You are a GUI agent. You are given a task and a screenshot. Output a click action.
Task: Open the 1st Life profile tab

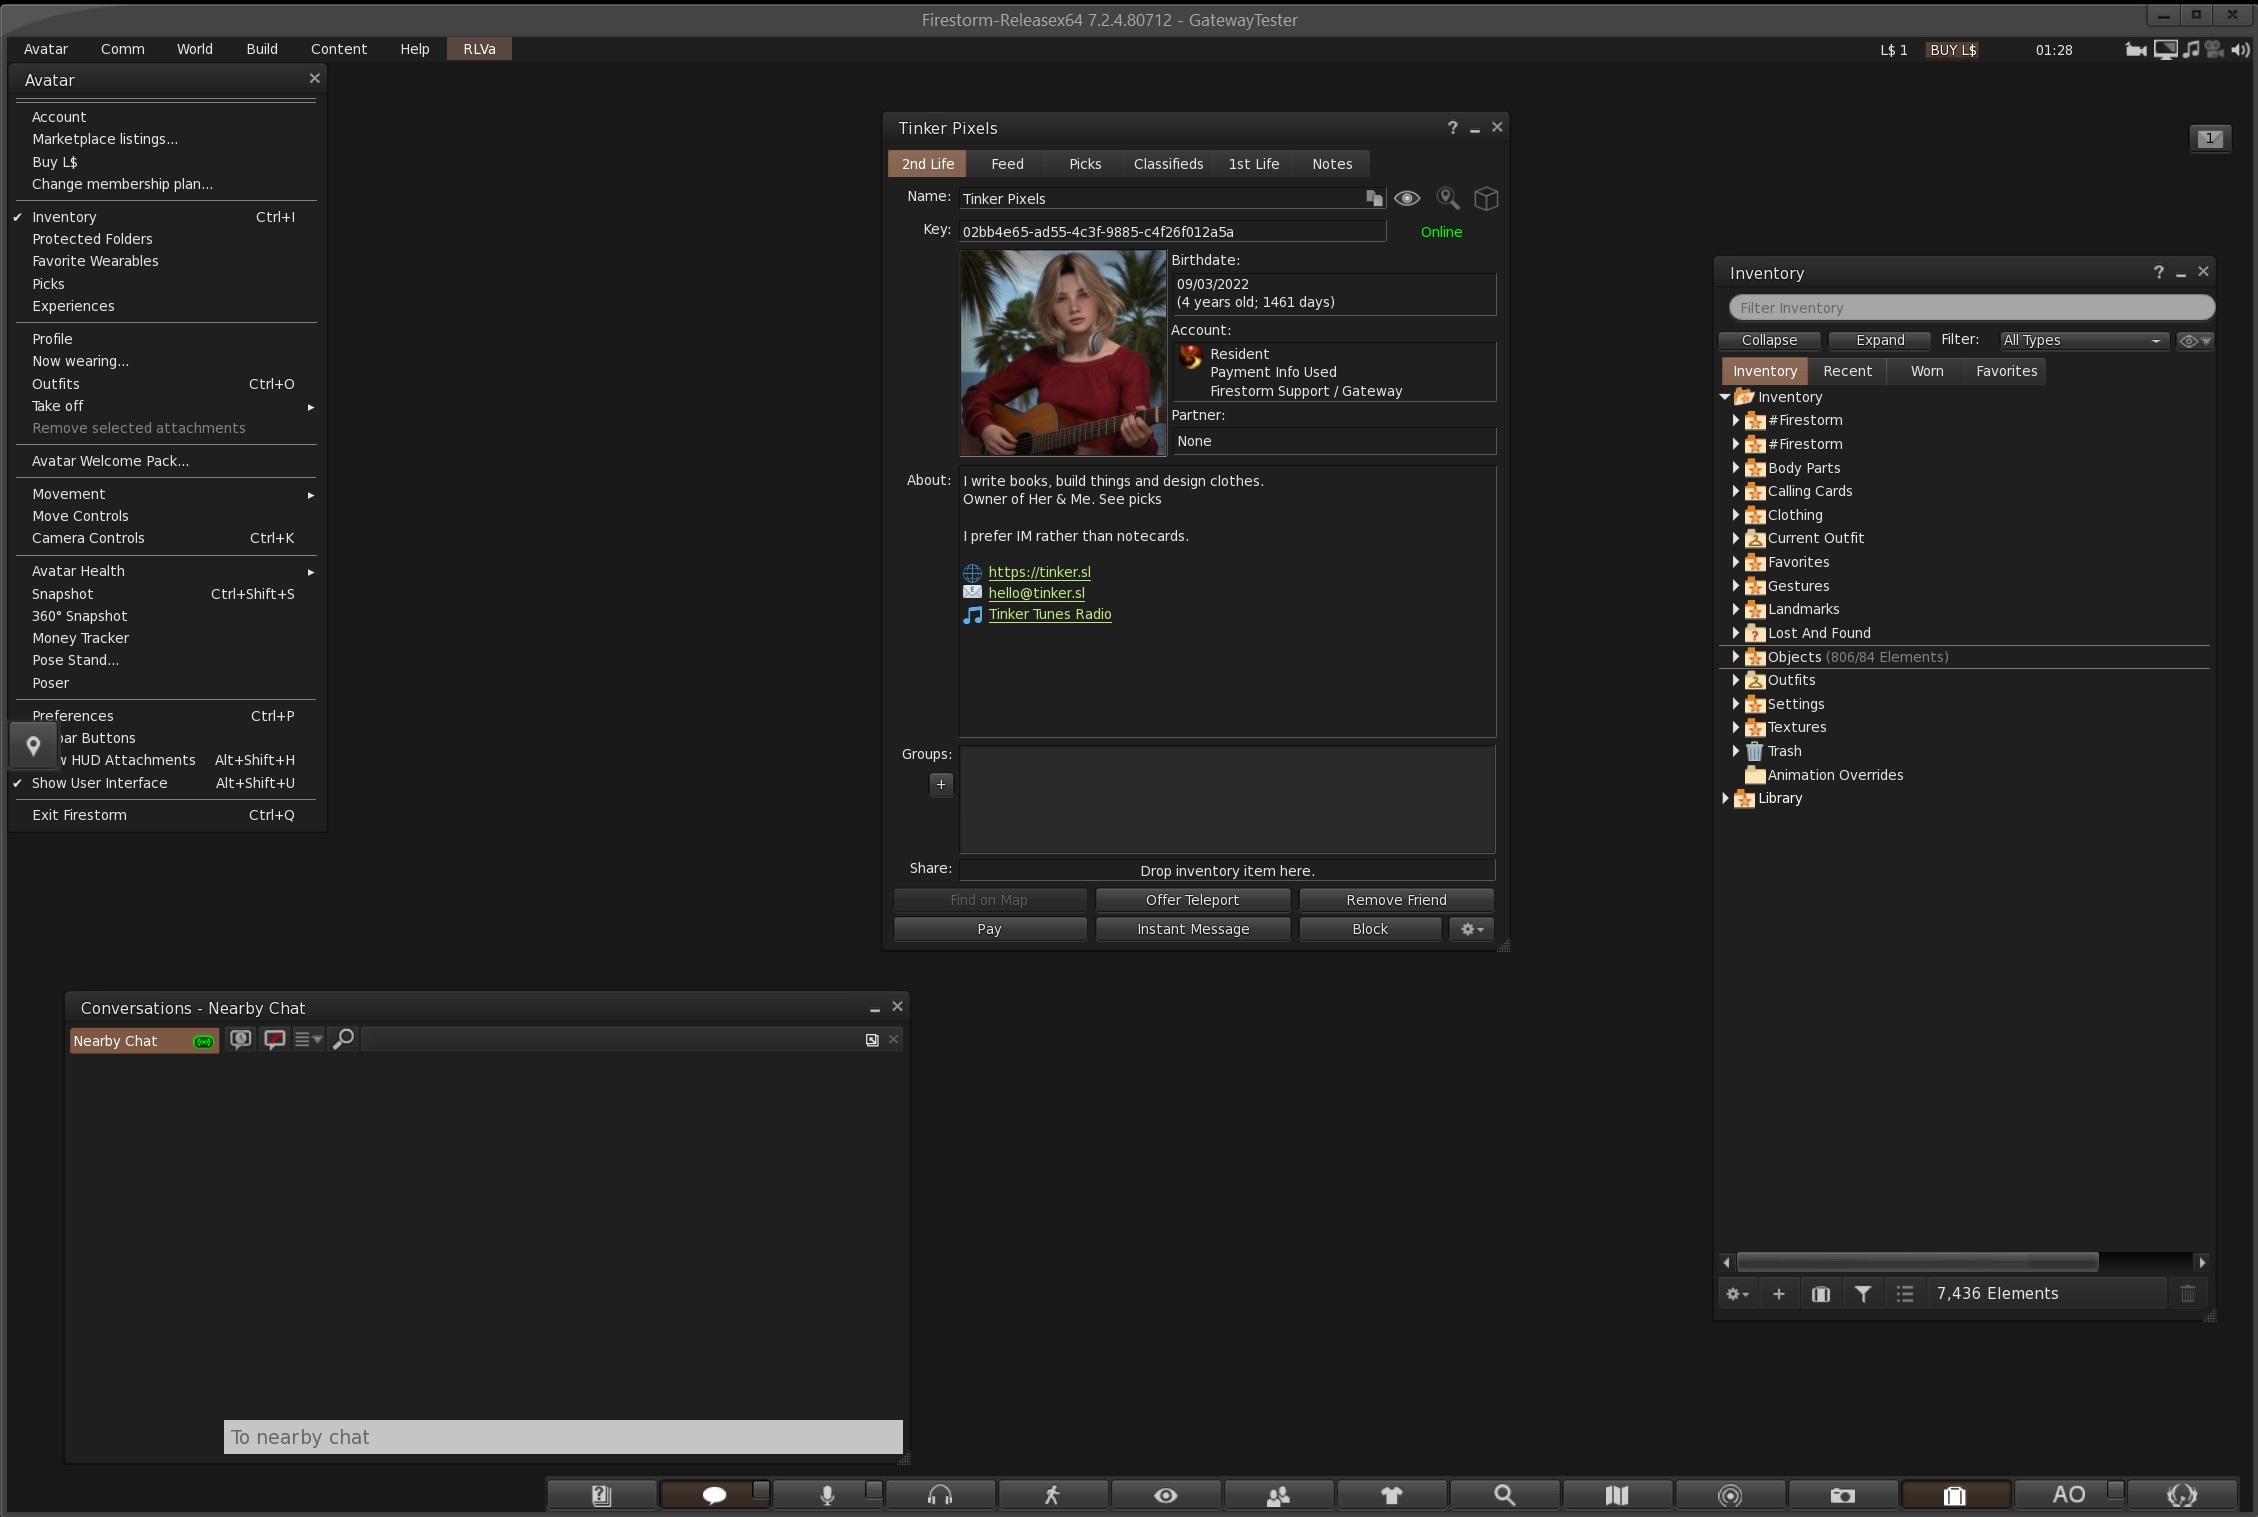point(1254,164)
